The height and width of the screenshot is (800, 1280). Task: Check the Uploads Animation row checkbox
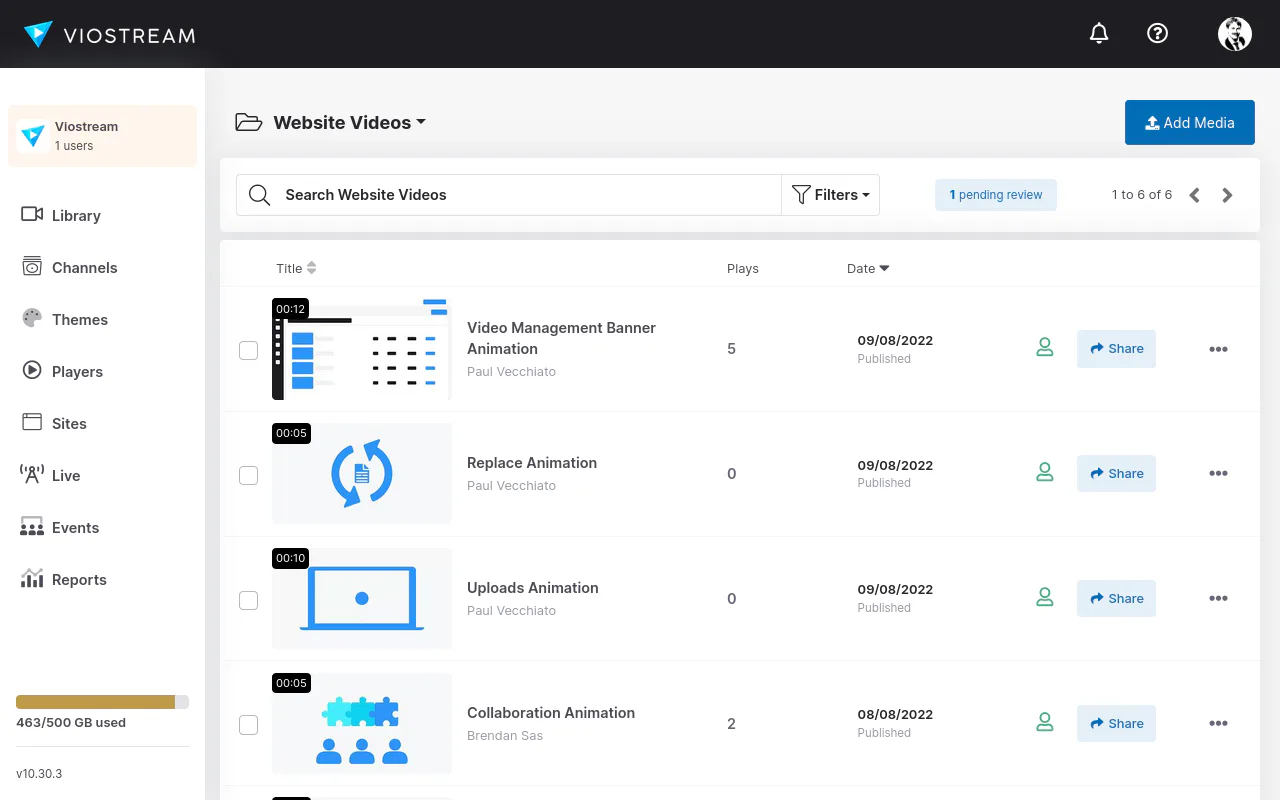[x=248, y=600]
